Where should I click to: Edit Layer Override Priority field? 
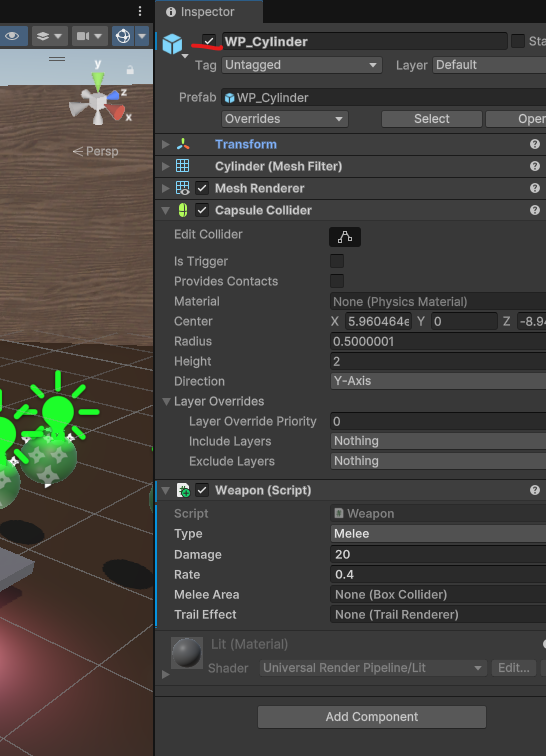pyautogui.click(x=438, y=422)
